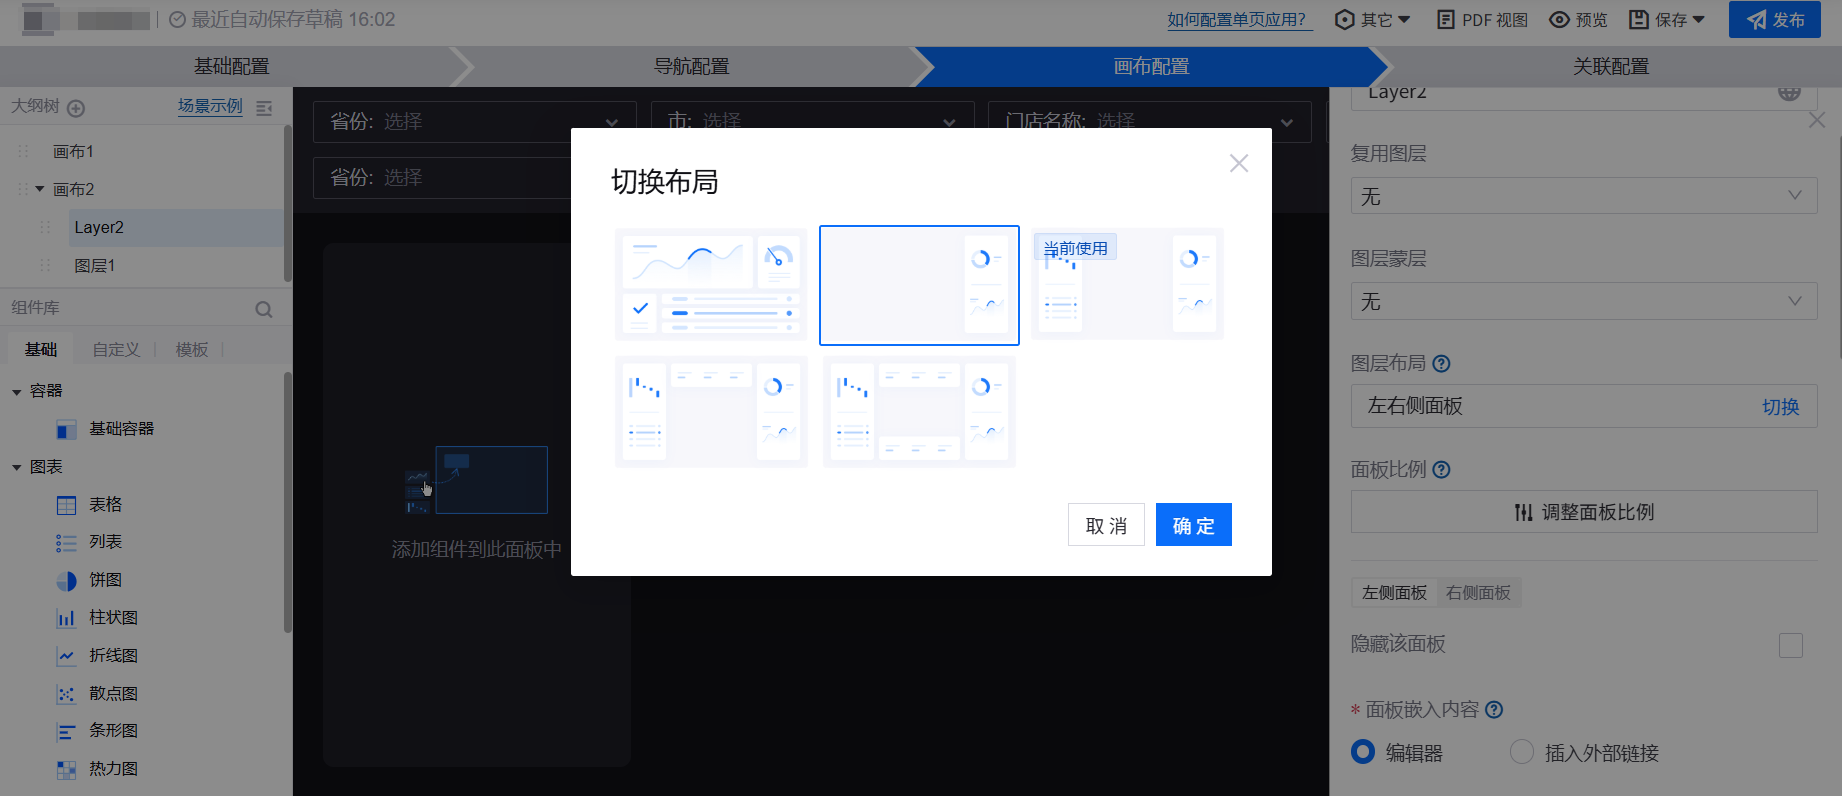Select the 饼图 chart component icon
The height and width of the screenshot is (796, 1842).
coord(66,581)
